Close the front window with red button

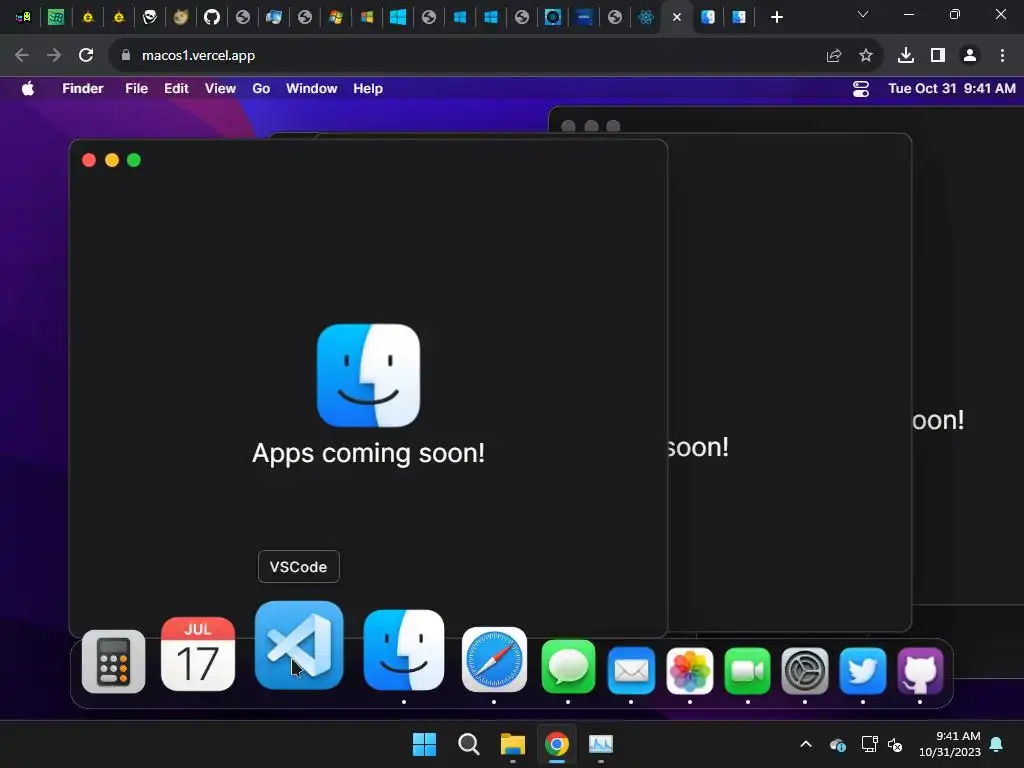89,160
